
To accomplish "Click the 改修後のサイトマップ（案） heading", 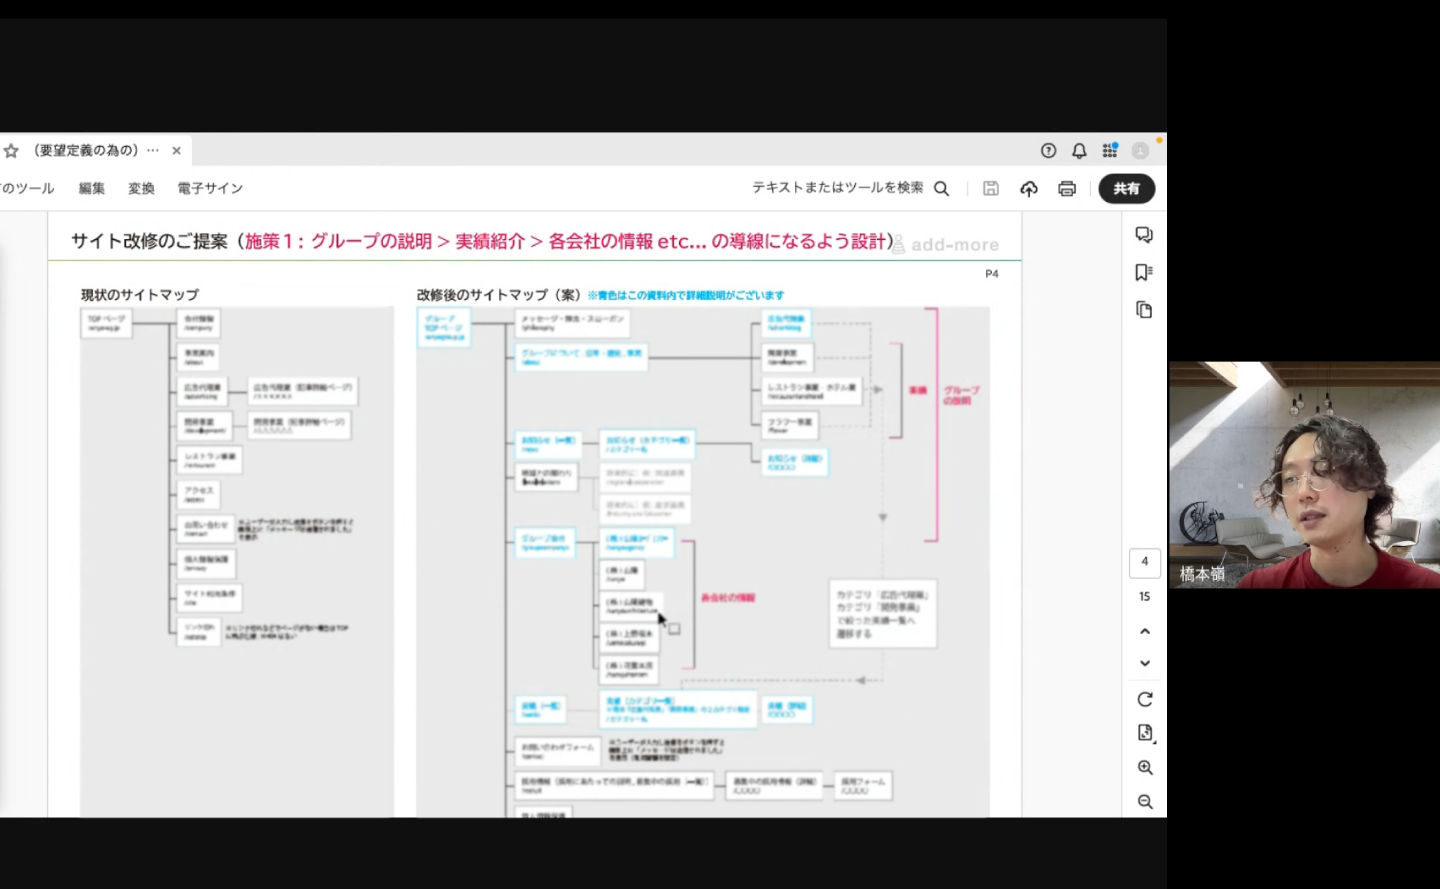I will [x=499, y=295].
